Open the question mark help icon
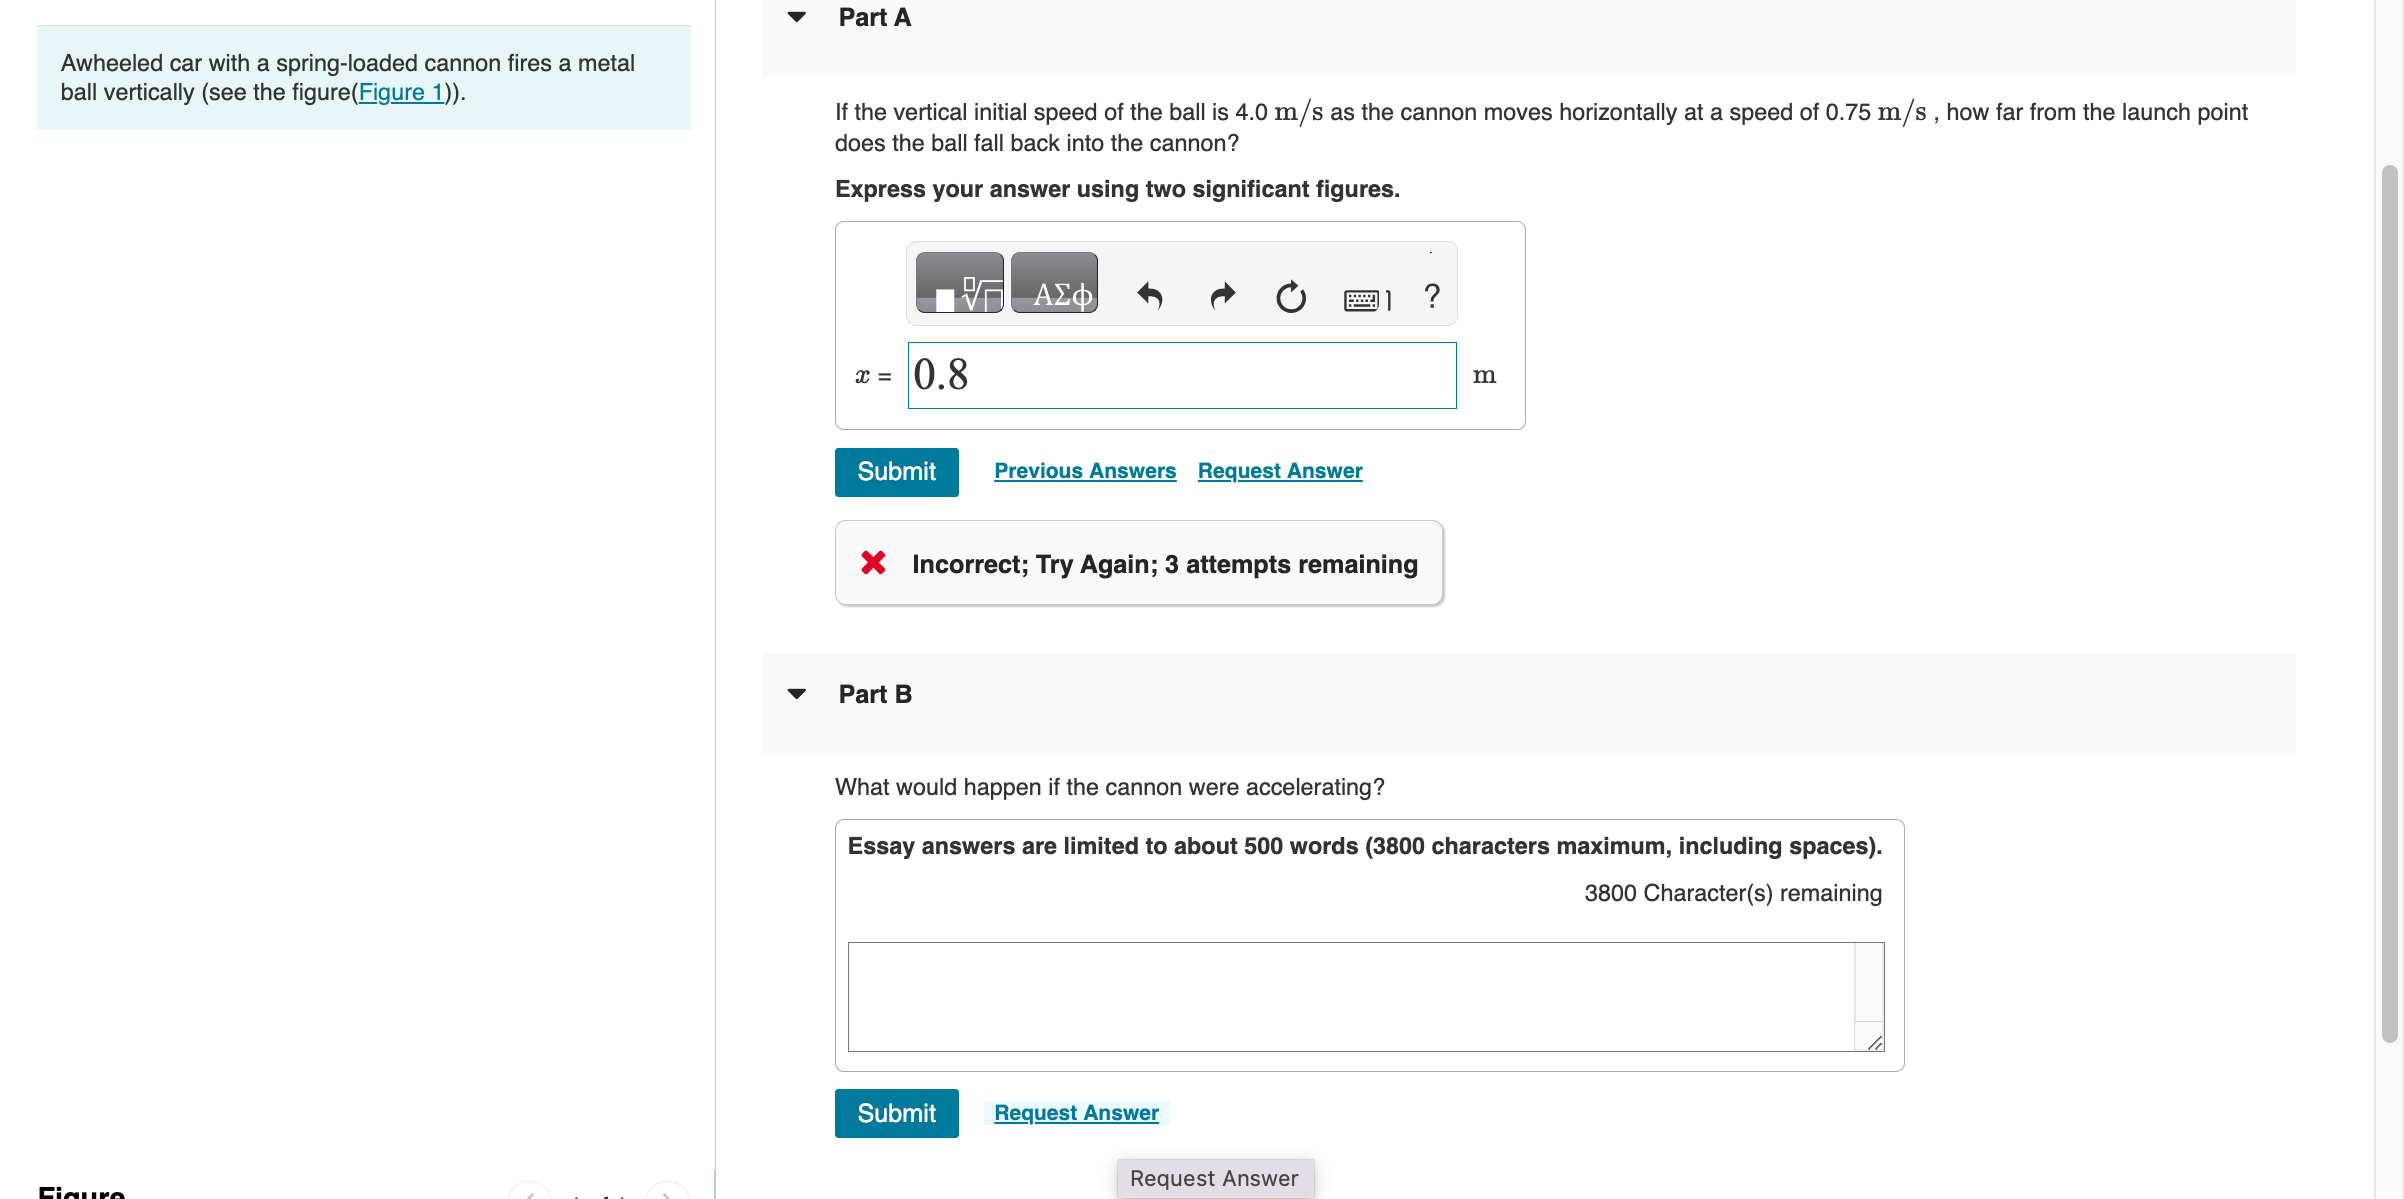Viewport: 2404px width, 1199px height. tap(1431, 296)
